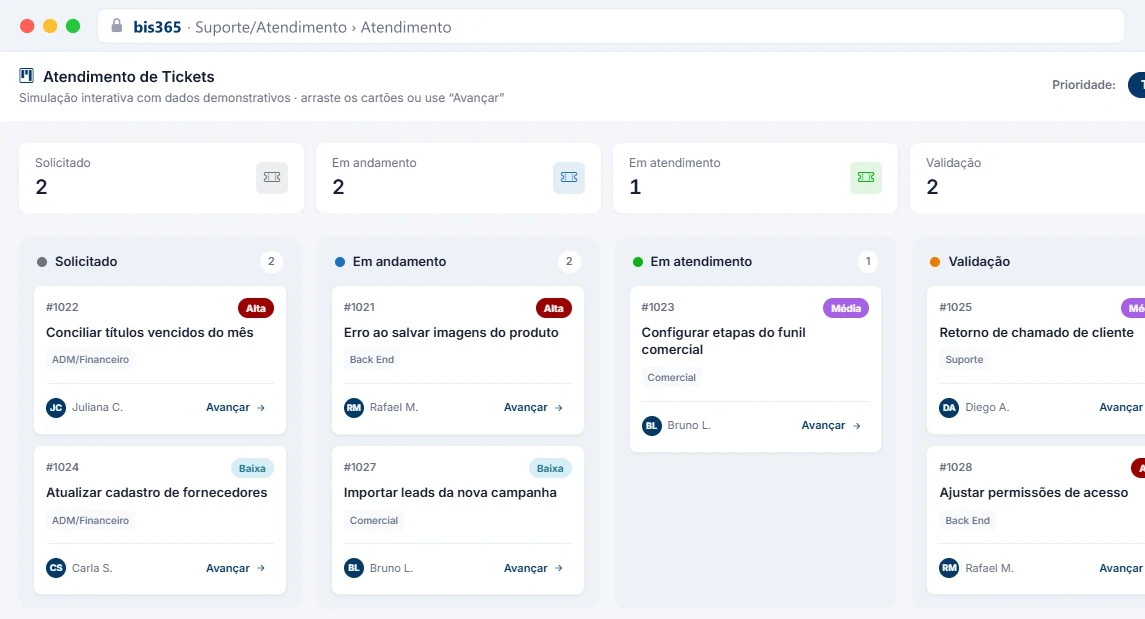This screenshot has width=1145, height=619.
Task: Click the gray dot of Solicitado column
Action: tap(42, 262)
